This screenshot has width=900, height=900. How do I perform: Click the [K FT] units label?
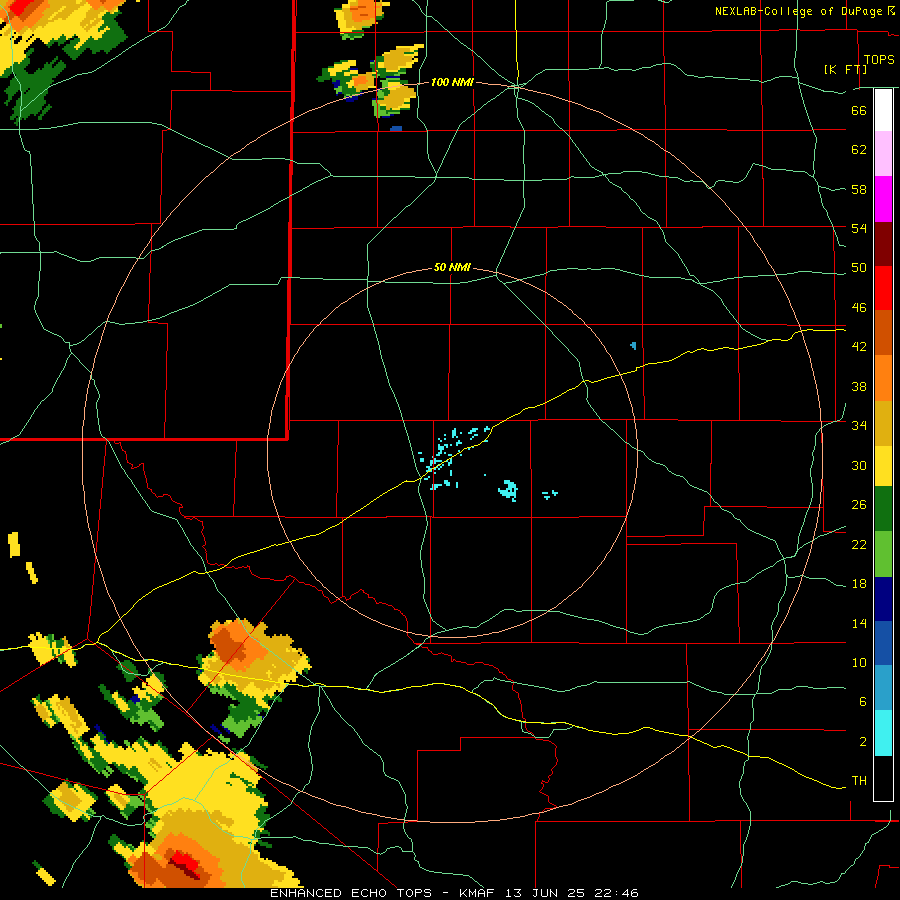click(x=845, y=69)
